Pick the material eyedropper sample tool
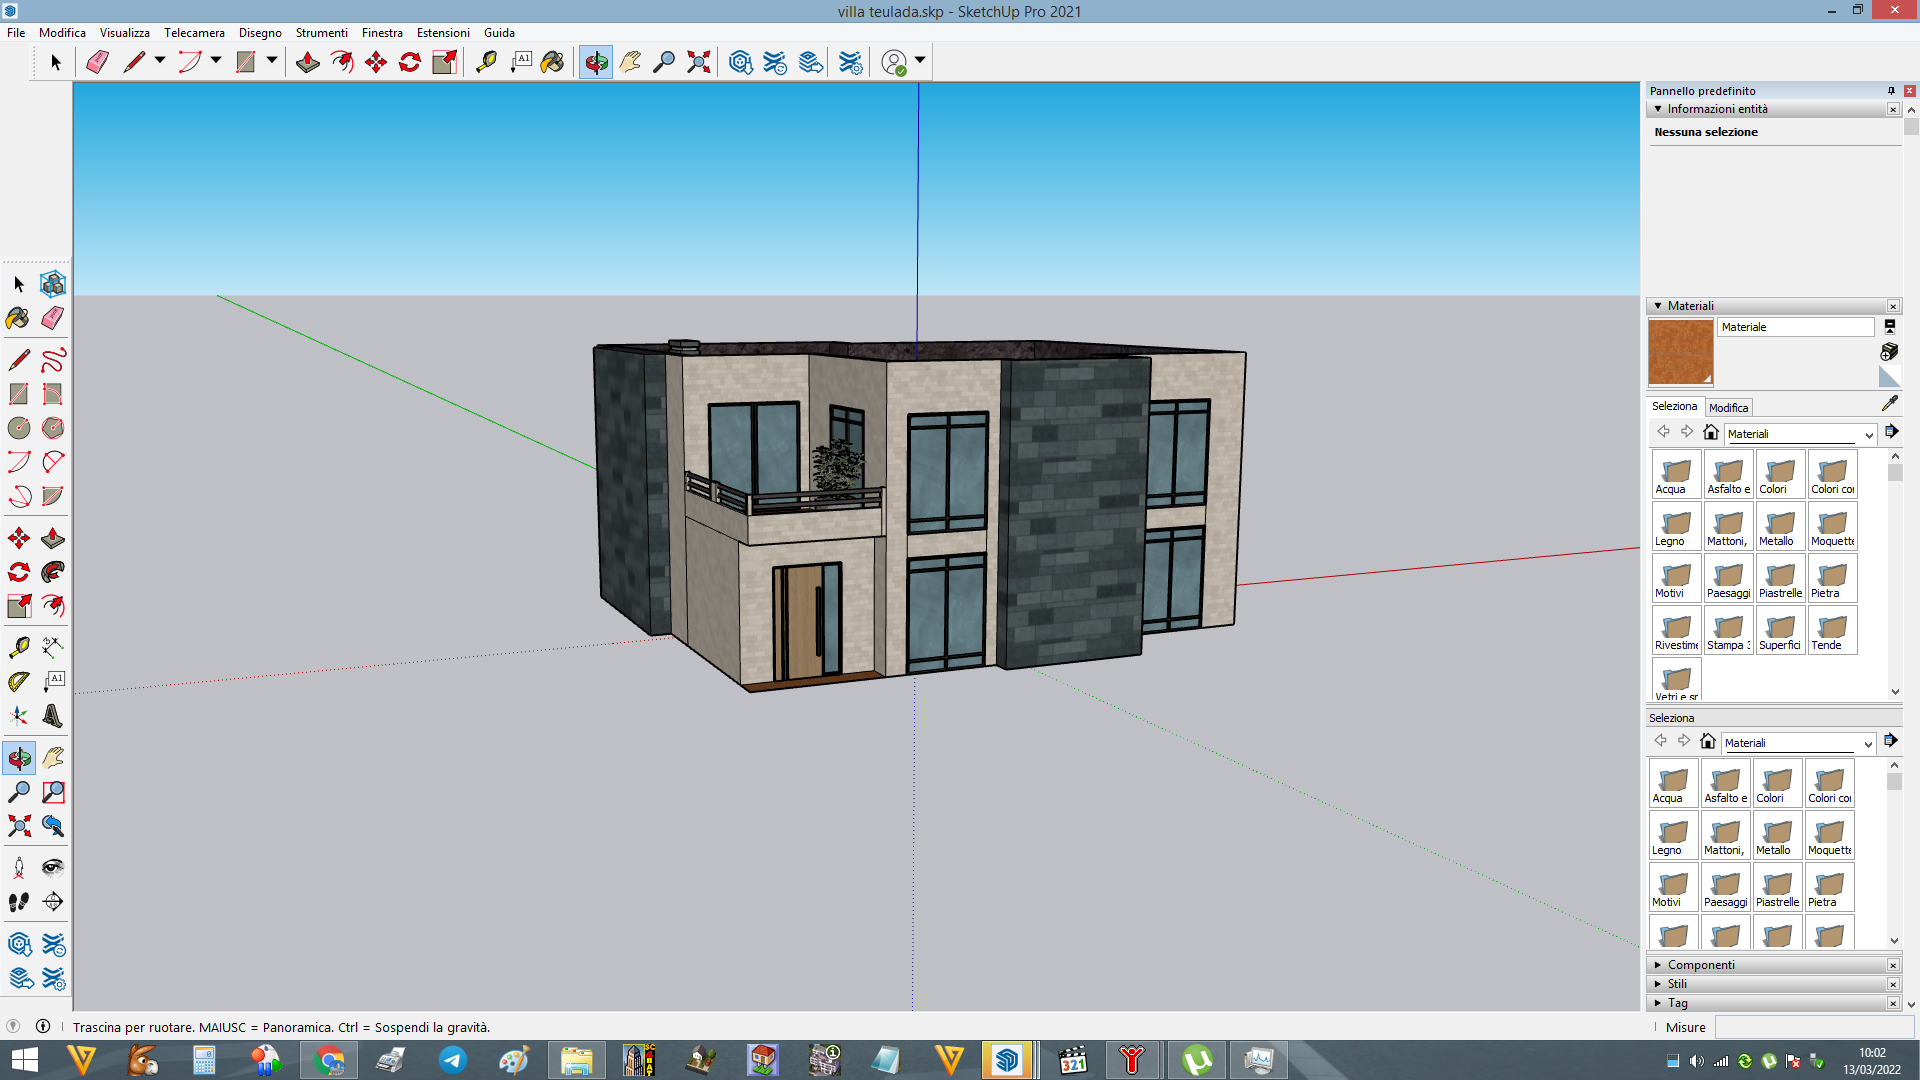This screenshot has width=1920, height=1080. (1889, 403)
